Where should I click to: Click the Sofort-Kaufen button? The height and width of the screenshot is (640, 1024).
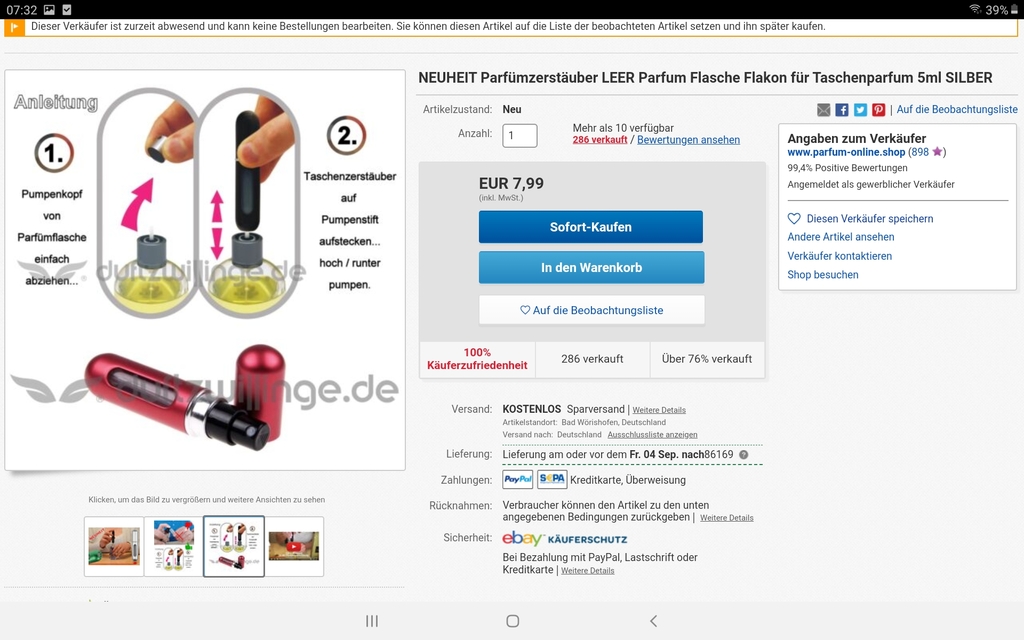tap(591, 227)
